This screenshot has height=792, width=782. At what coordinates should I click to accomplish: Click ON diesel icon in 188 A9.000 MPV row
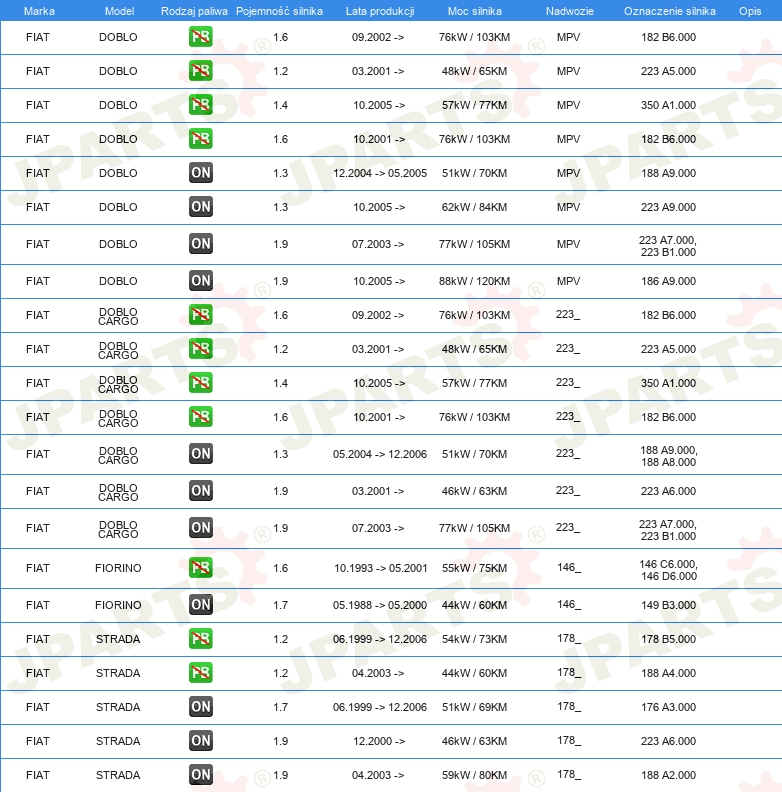(201, 173)
